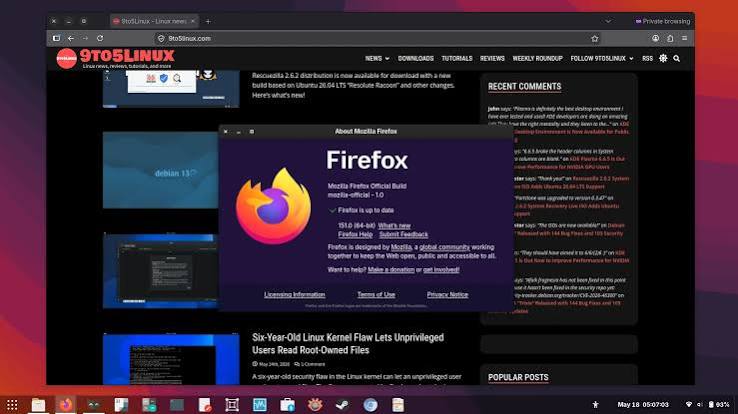Click the get involved! link
The width and height of the screenshot is (738, 414).
441,270
